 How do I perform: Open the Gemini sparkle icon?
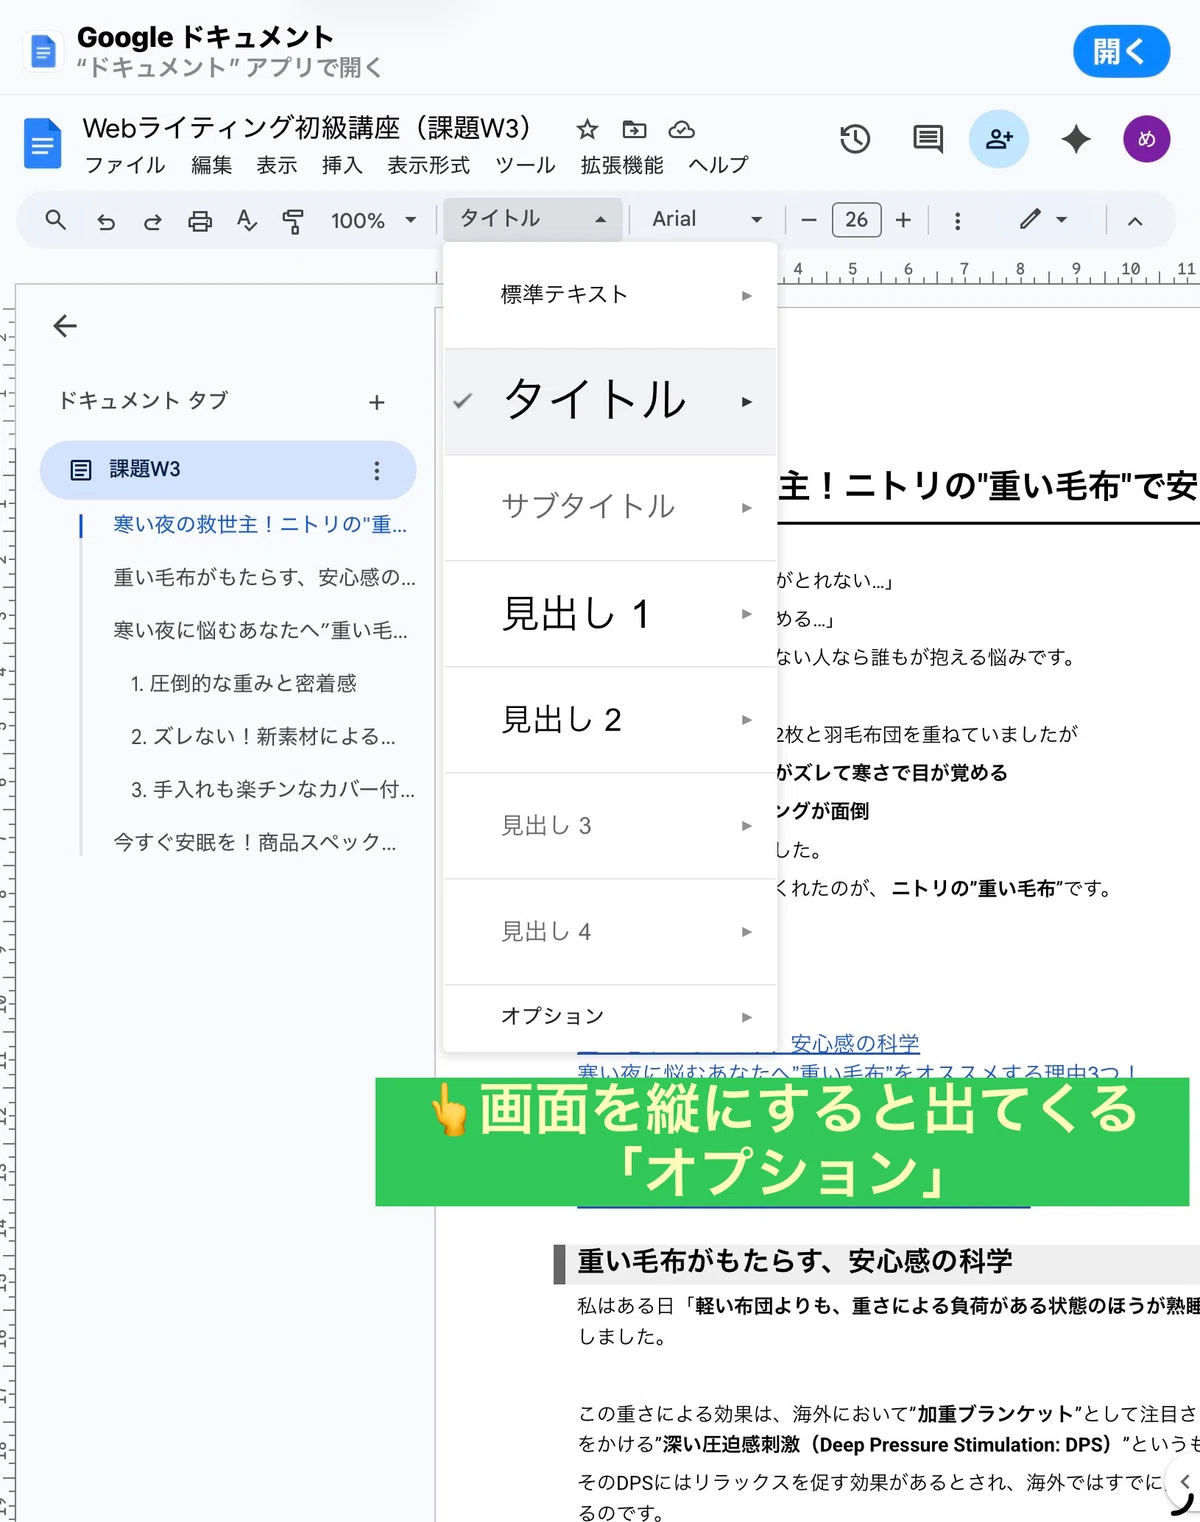click(1076, 139)
